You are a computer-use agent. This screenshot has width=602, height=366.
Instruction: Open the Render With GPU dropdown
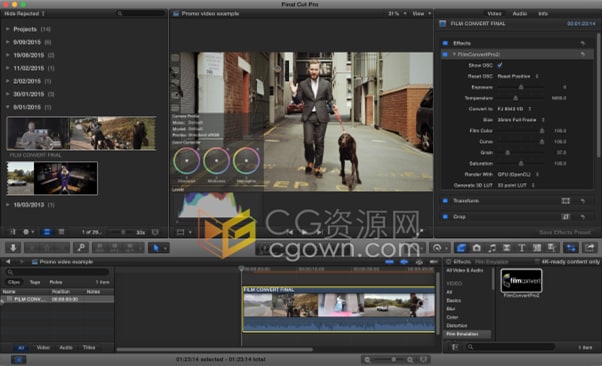point(518,174)
